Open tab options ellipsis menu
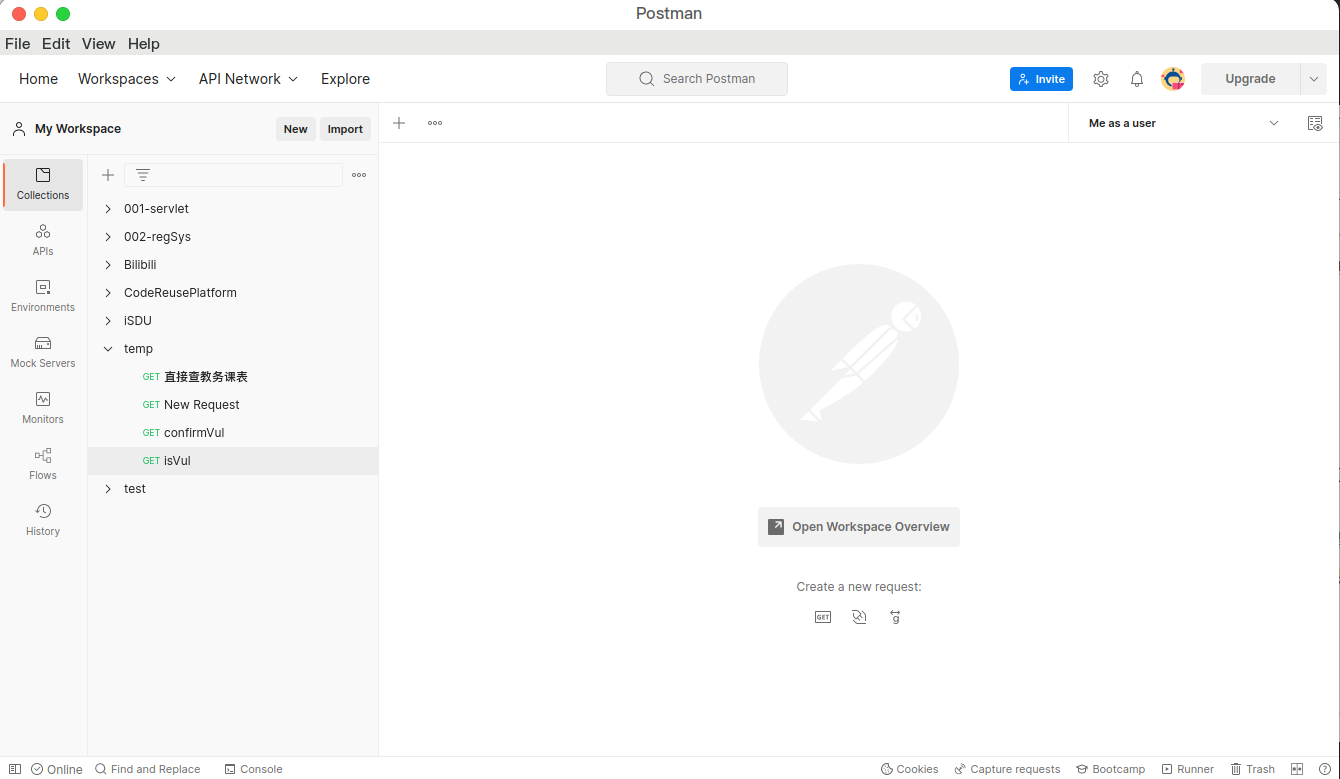Viewport: 1340px width, 779px height. click(x=435, y=123)
